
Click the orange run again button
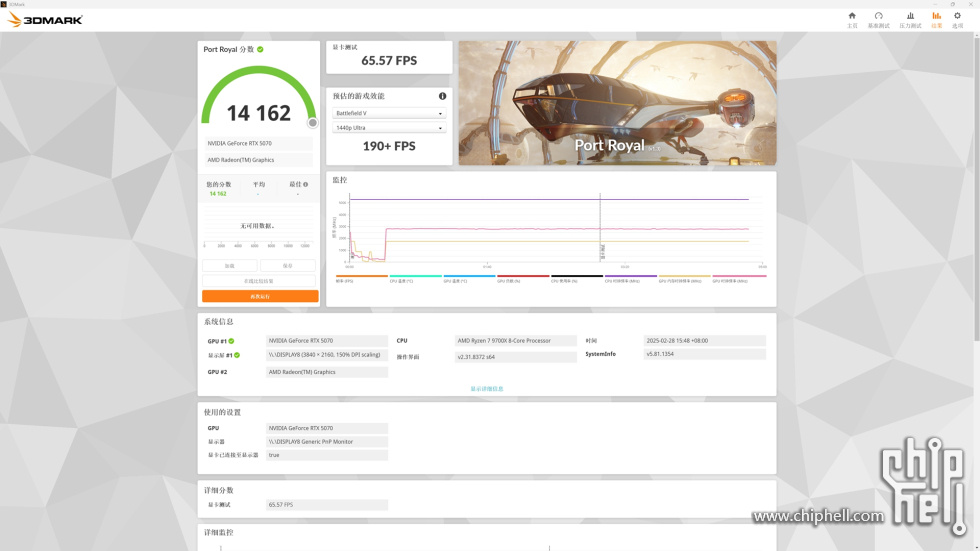(260, 296)
